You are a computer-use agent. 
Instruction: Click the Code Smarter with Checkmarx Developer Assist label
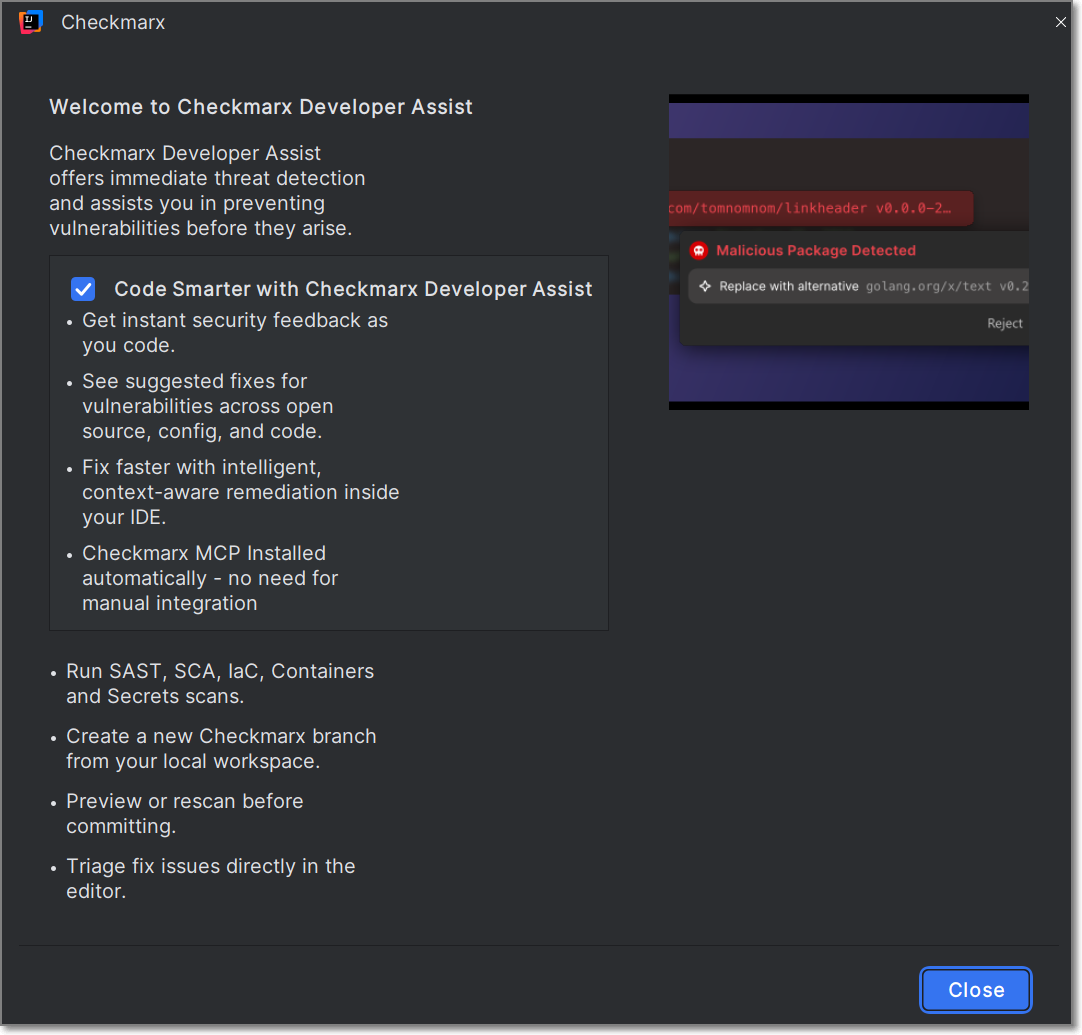353,289
